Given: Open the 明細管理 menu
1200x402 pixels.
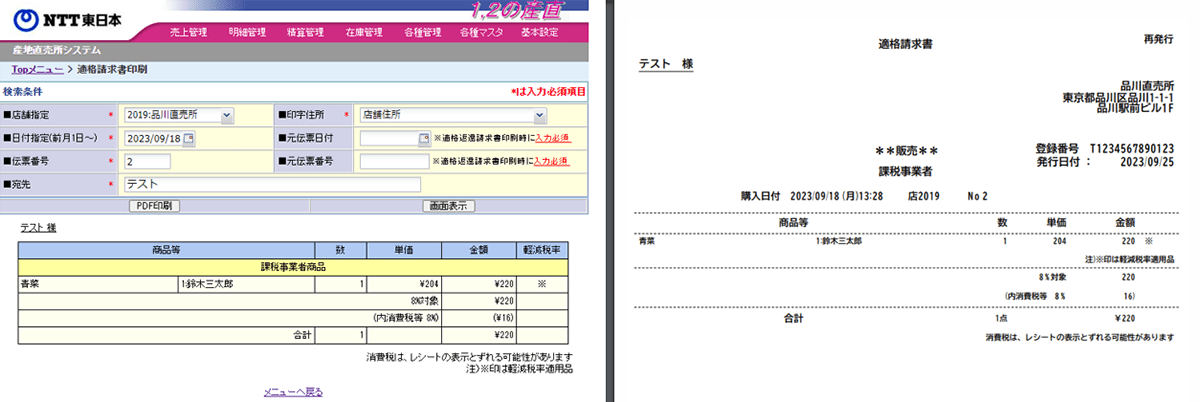Looking at the screenshot, I should (247, 32).
